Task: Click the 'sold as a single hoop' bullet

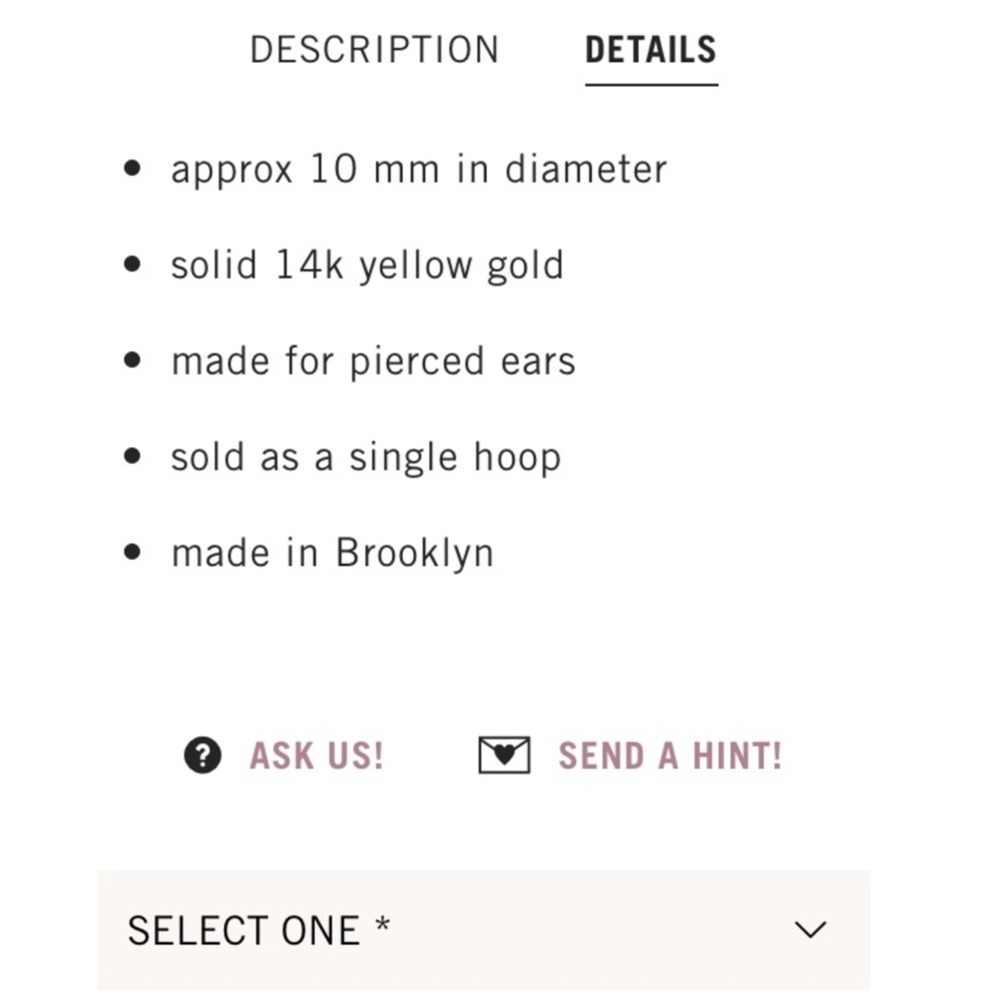Action: tap(131, 456)
